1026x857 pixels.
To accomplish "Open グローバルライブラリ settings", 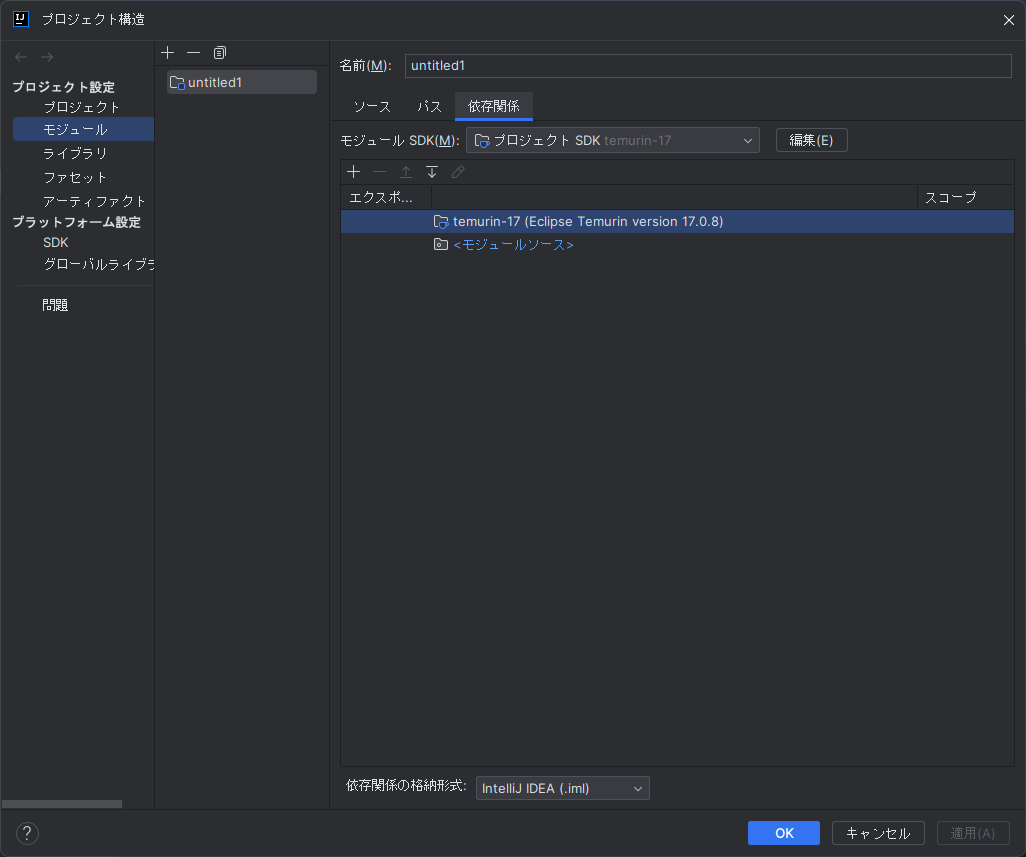I will click(98, 264).
